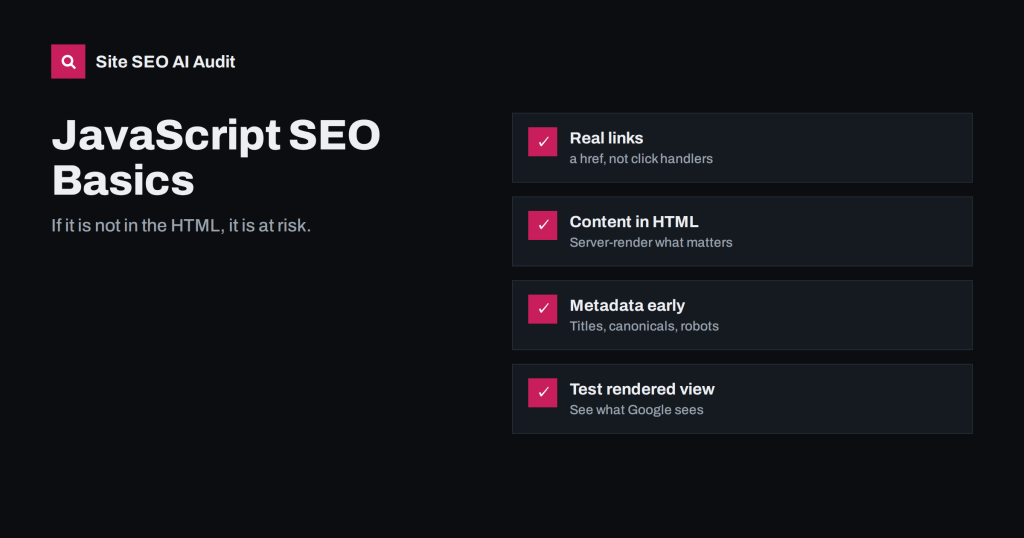Click 'Server-render what matters' text
The image size is (1024, 538).
pos(650,242)
